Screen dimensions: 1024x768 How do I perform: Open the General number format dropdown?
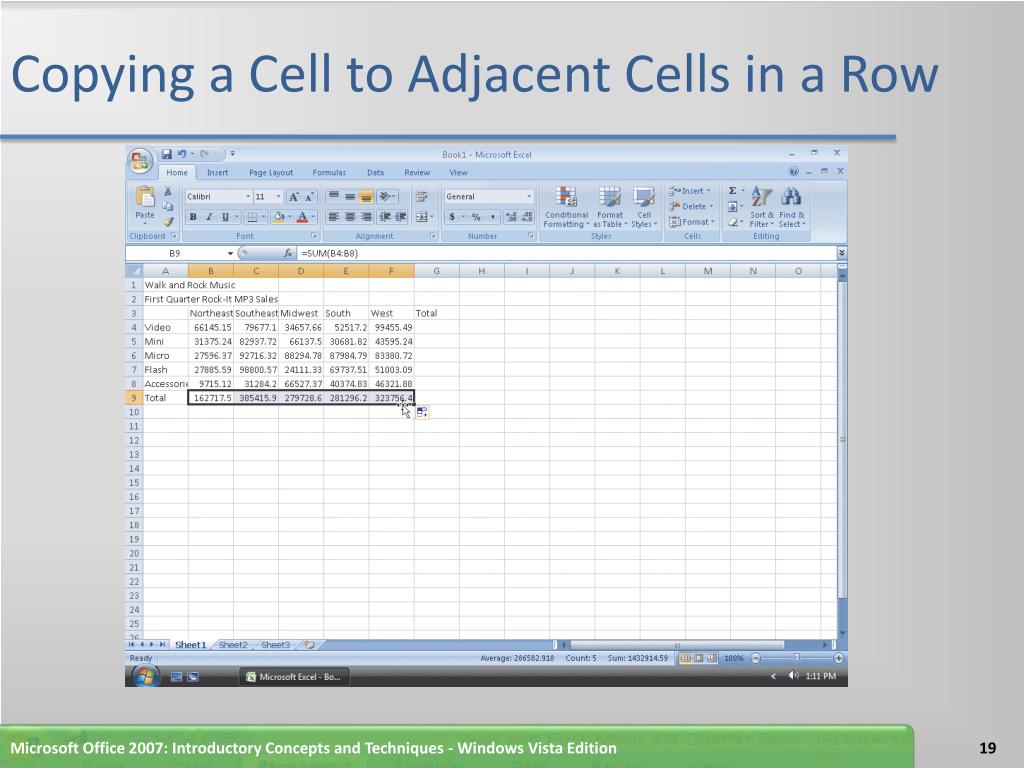(529, 197)
